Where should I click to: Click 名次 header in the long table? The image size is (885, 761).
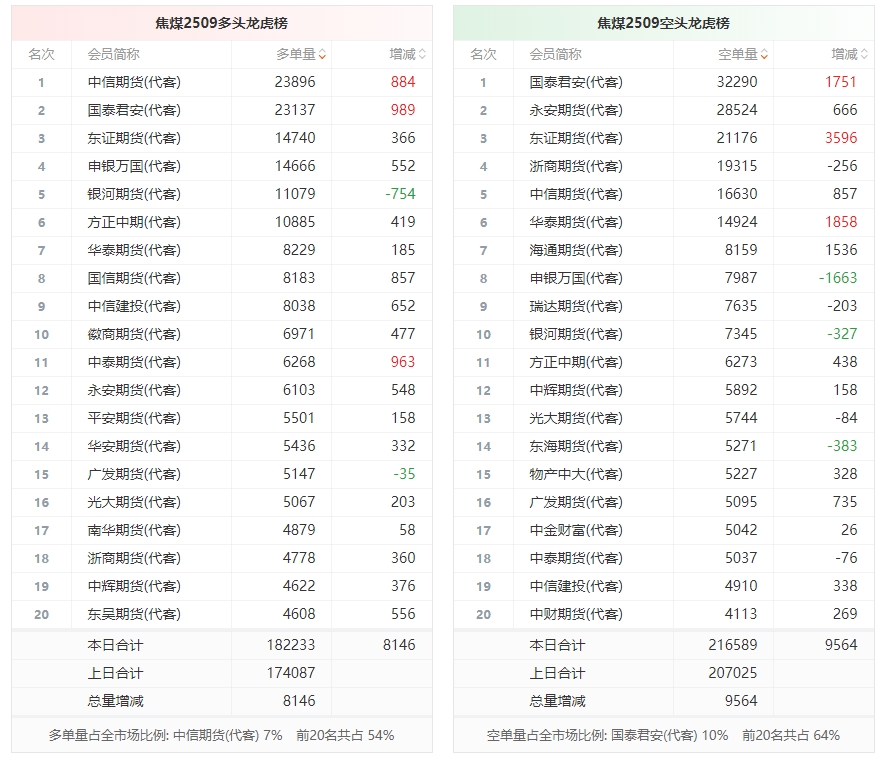41,54
